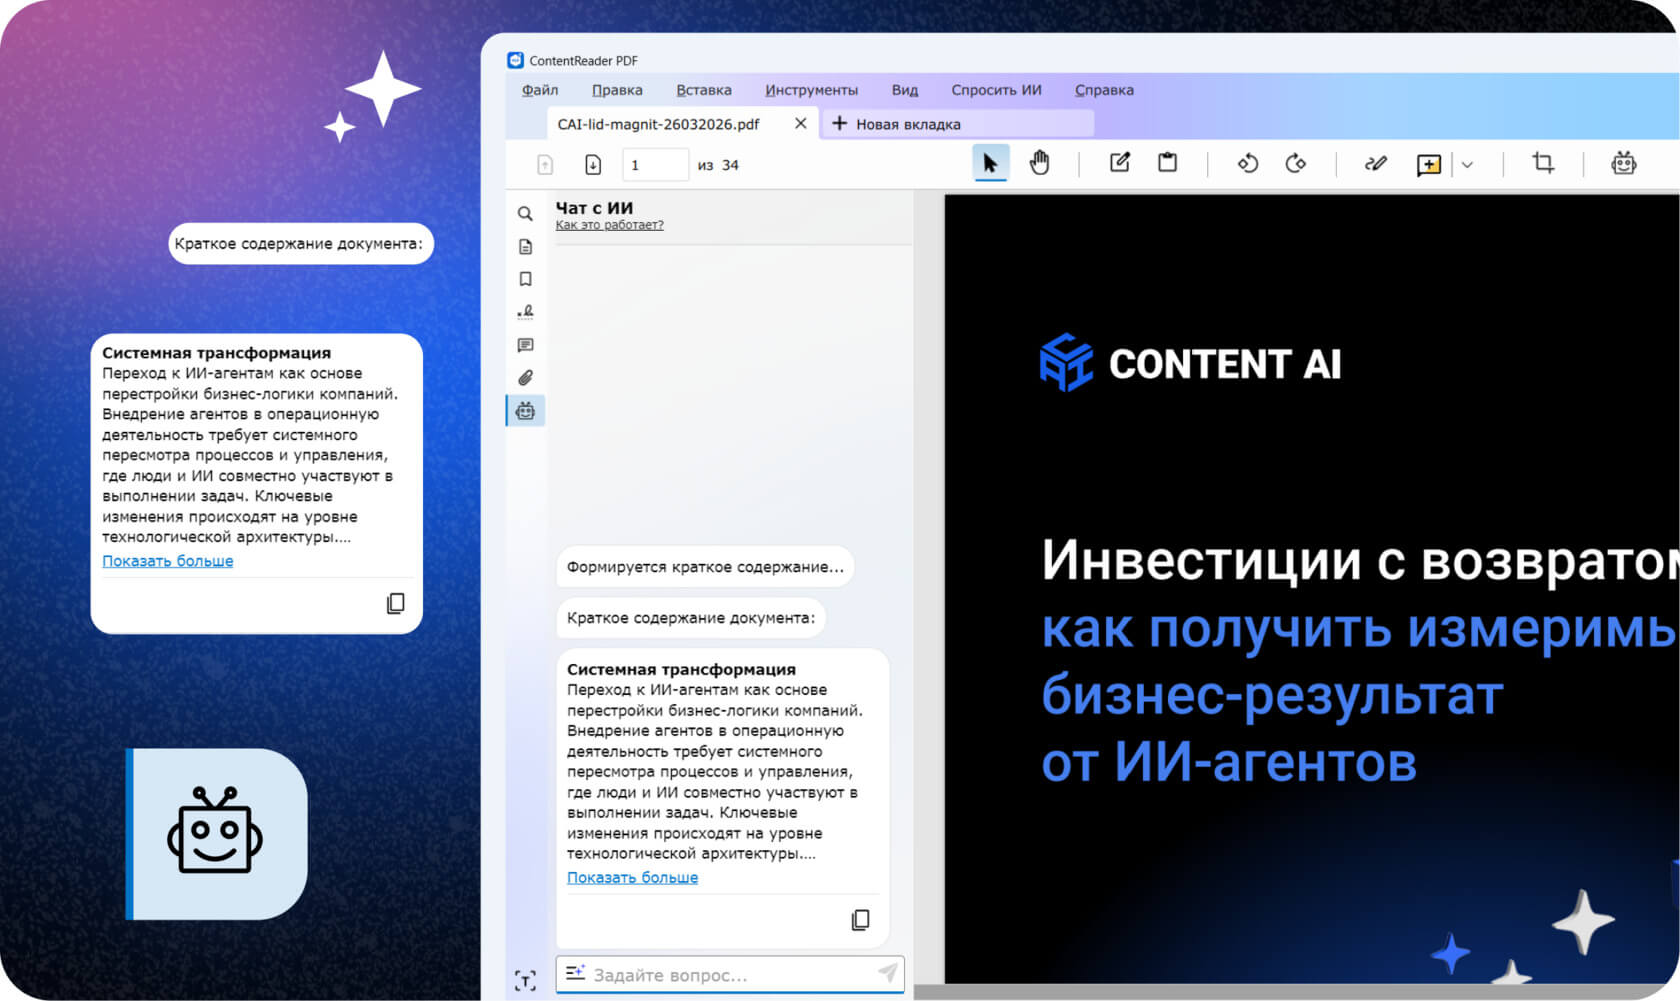Toggle the AI chat panel sidebar robot icon
The height and width of the screenshot is (1001, 1680).
(x=525, y=411)
